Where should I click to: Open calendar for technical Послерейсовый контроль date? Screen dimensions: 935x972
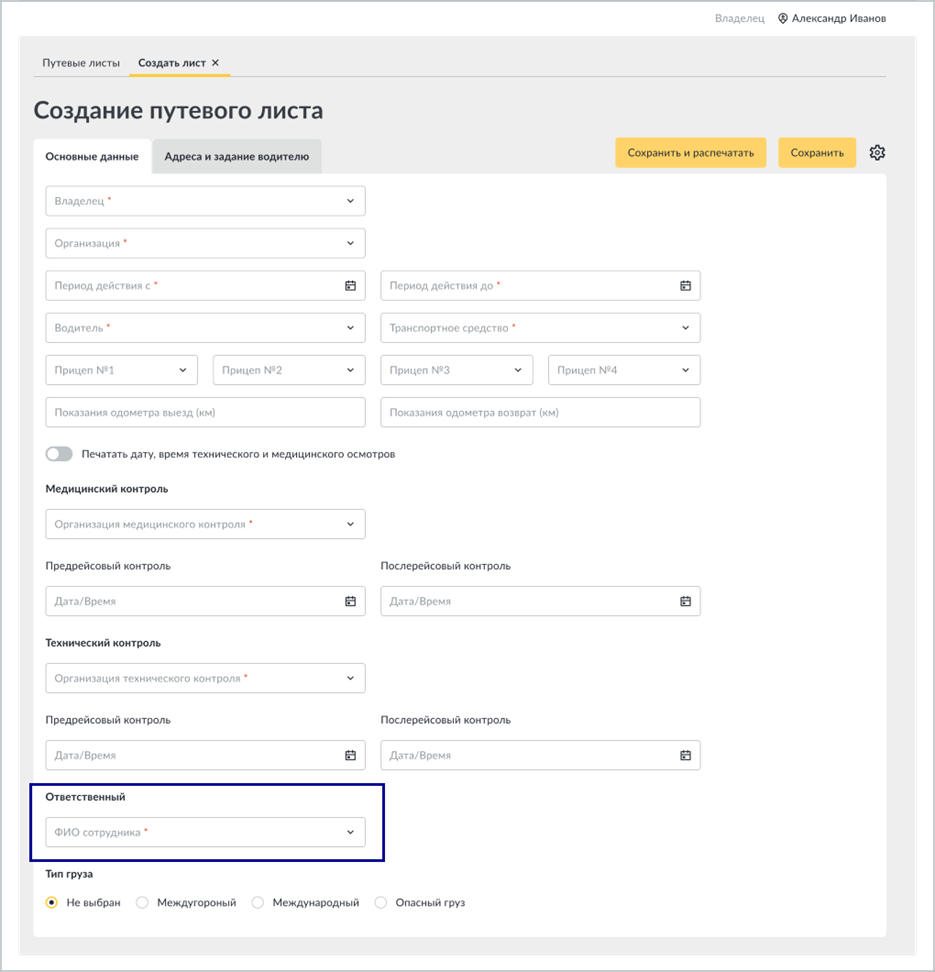(685, 755)
